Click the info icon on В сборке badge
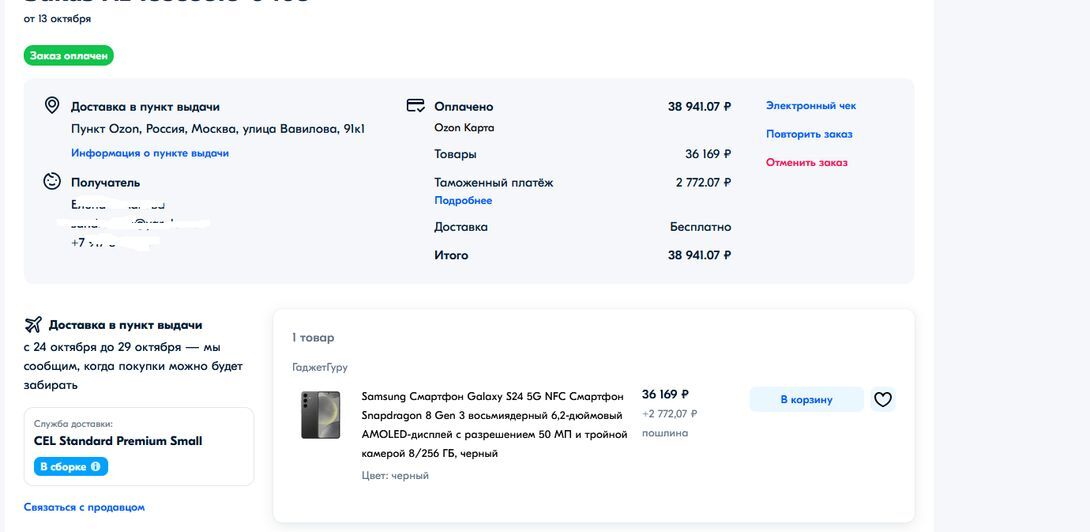Viewport: 1090px width, 532px height. tap(96, 467)
